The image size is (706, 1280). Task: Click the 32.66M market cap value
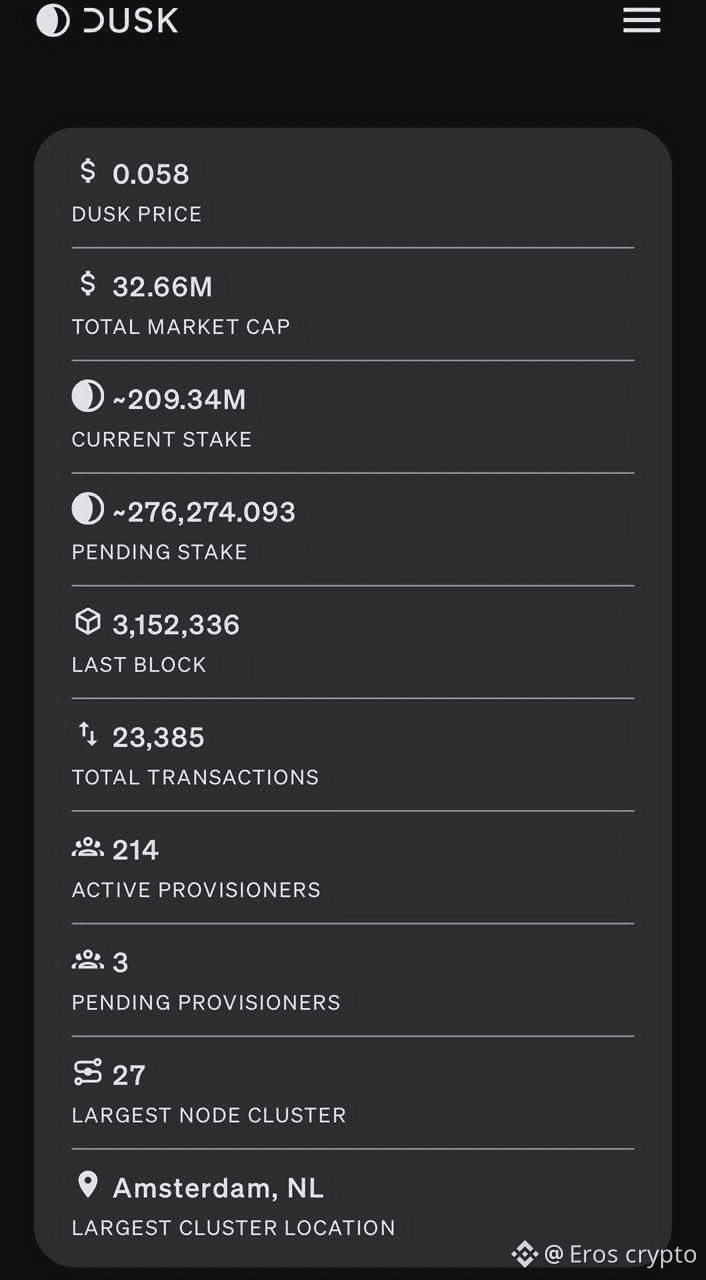click(x=162, y=287)
